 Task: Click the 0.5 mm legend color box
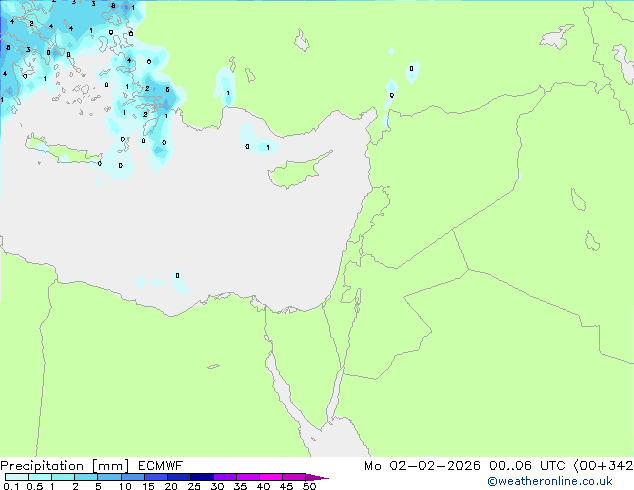click(x=40, y=477)
